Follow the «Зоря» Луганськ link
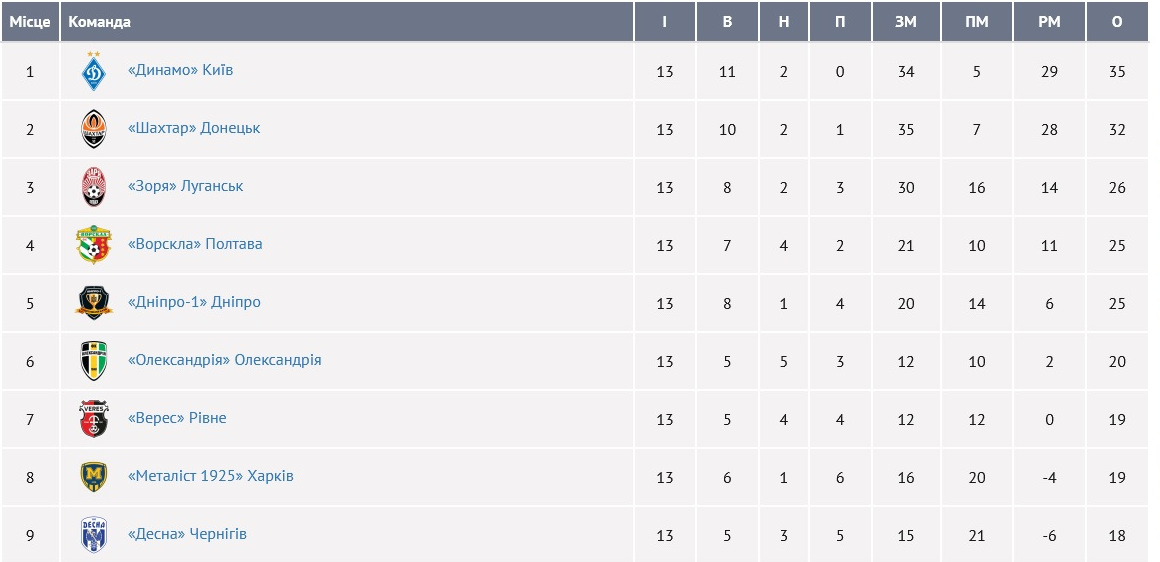The image size is (1160, 562). click(186, 187)
